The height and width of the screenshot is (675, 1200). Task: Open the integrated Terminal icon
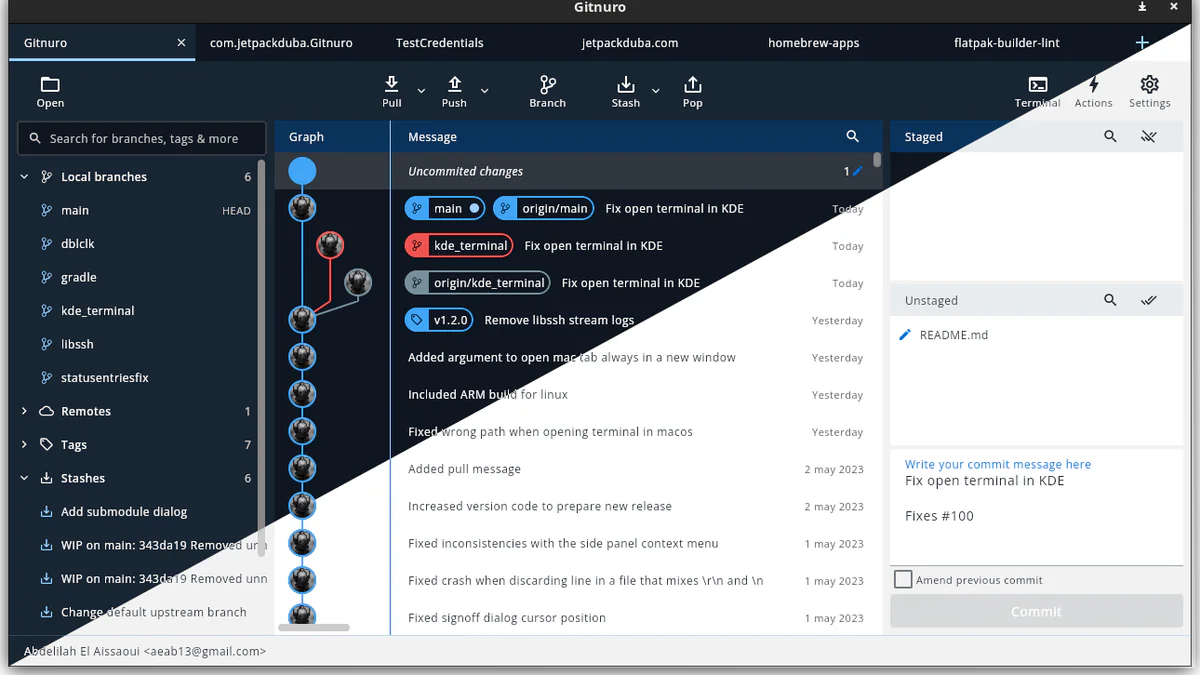tap(1037, 85)
